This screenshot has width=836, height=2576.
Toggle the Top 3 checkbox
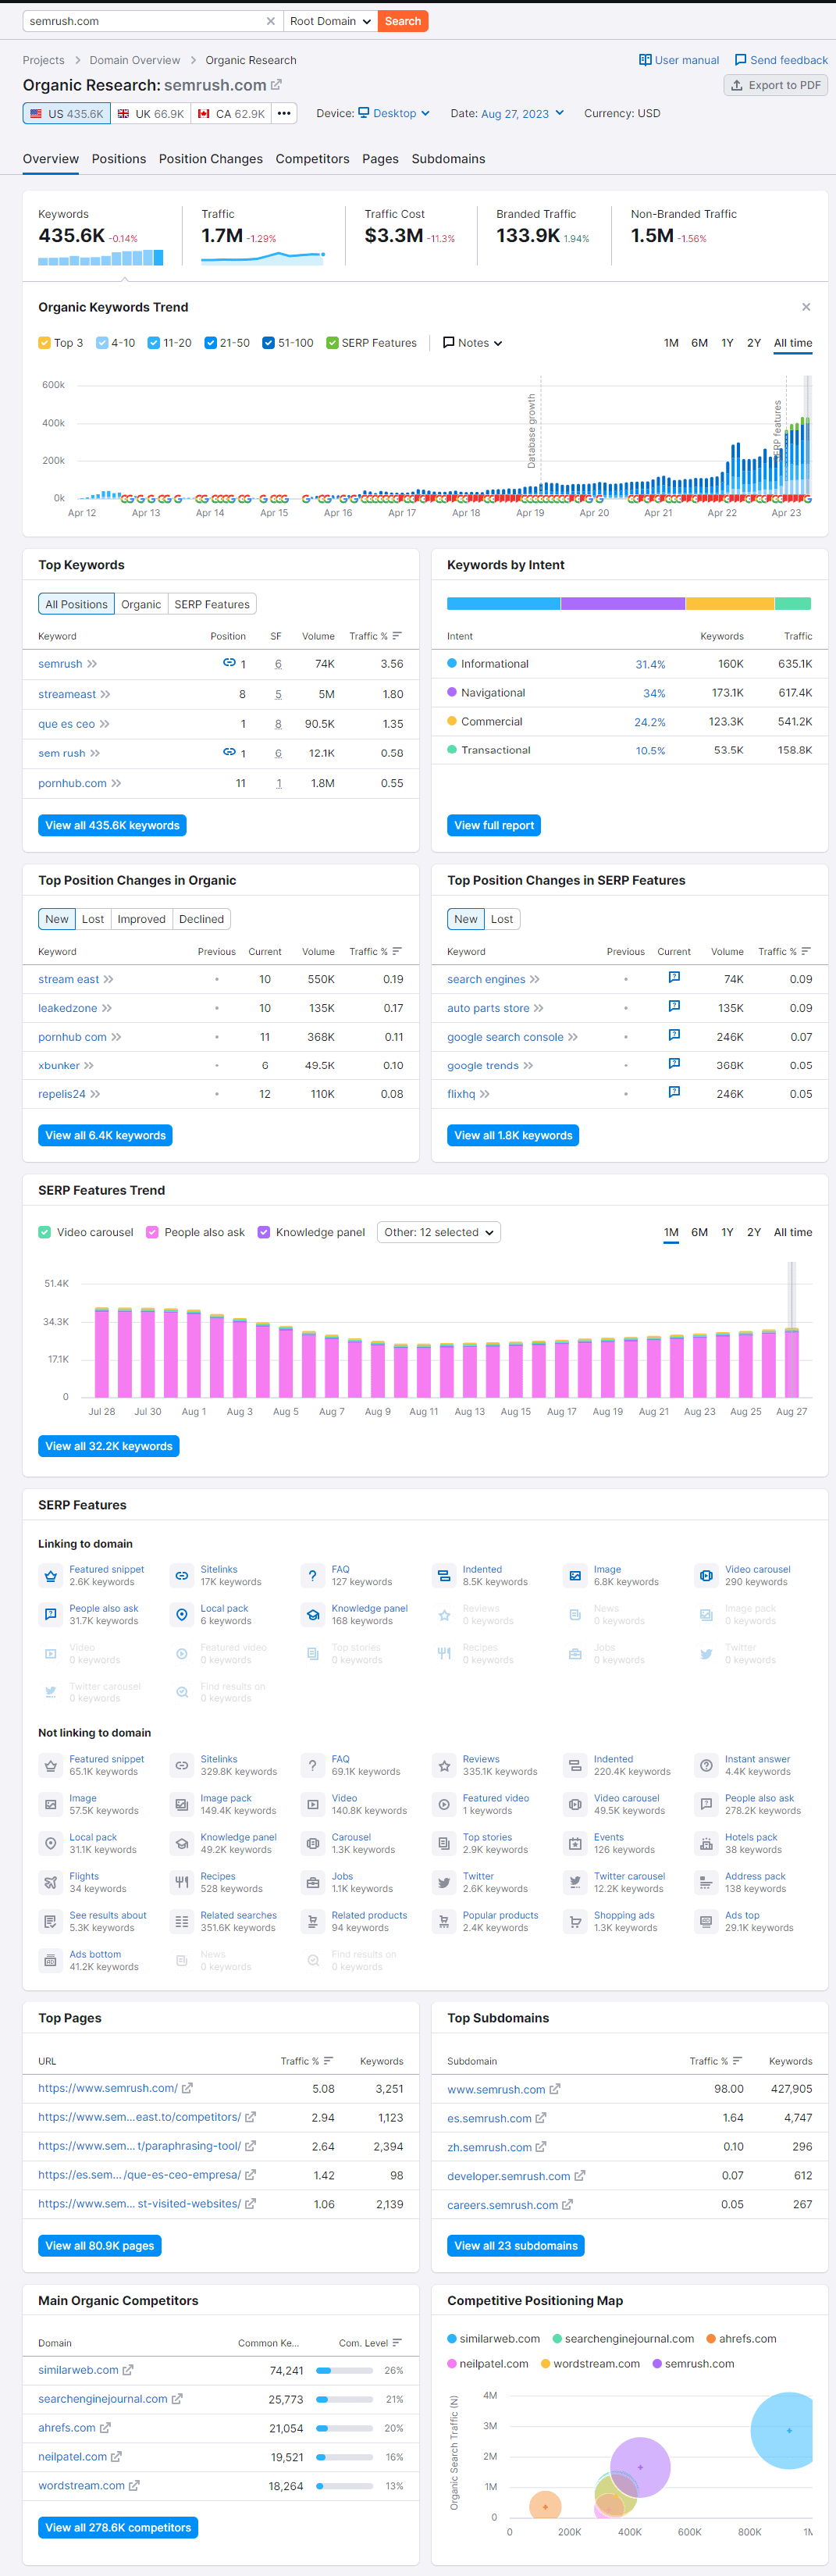pyautogui.click(x=44, y=343)
